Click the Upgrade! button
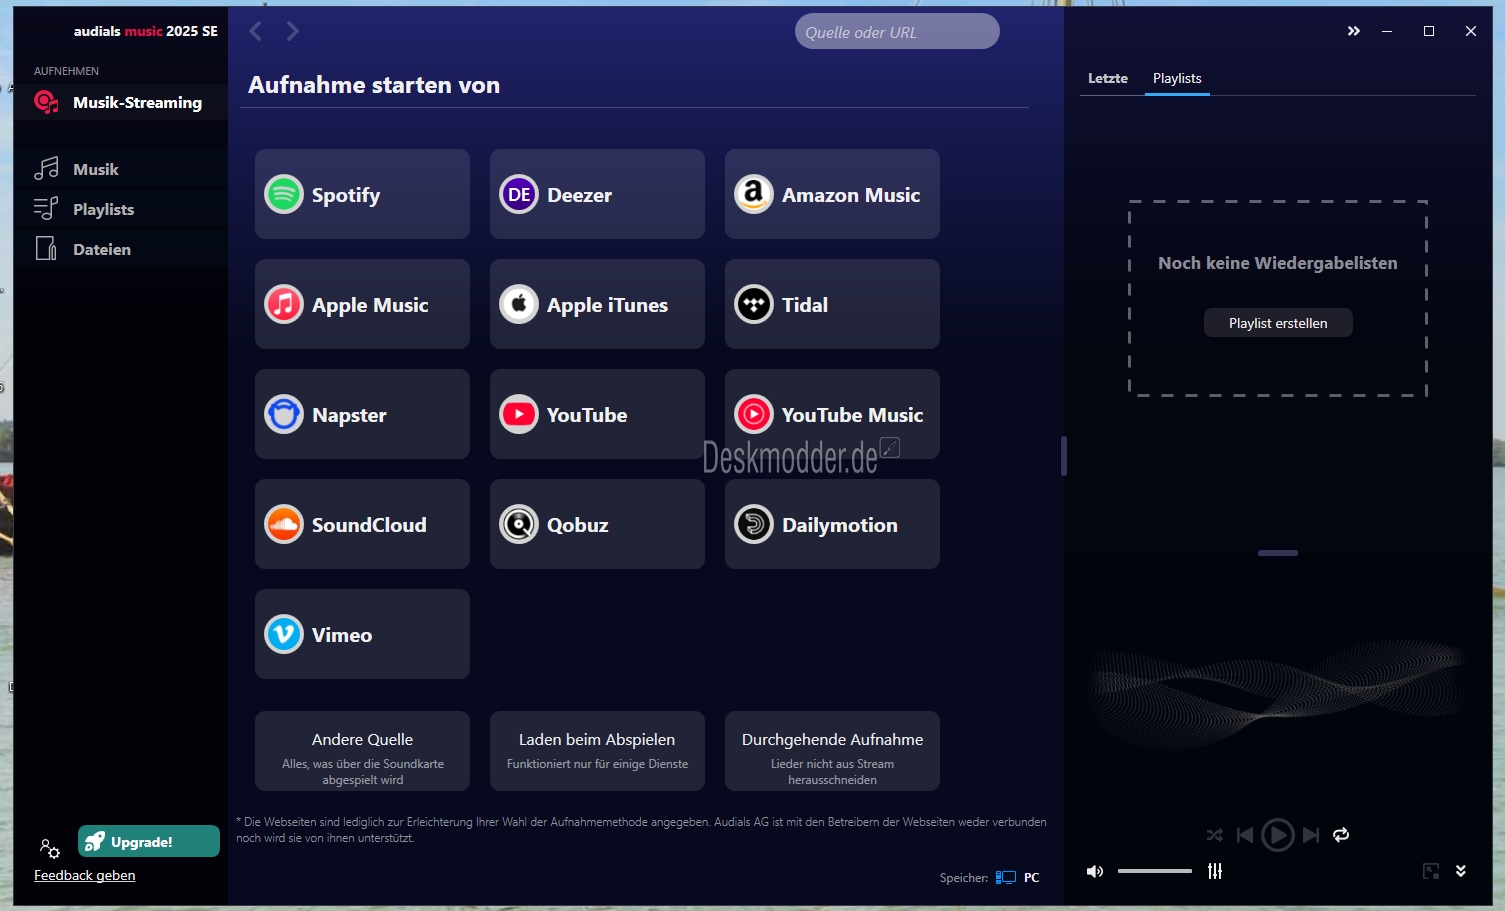This screenshot has height=911, width=1505. point(149,841)
